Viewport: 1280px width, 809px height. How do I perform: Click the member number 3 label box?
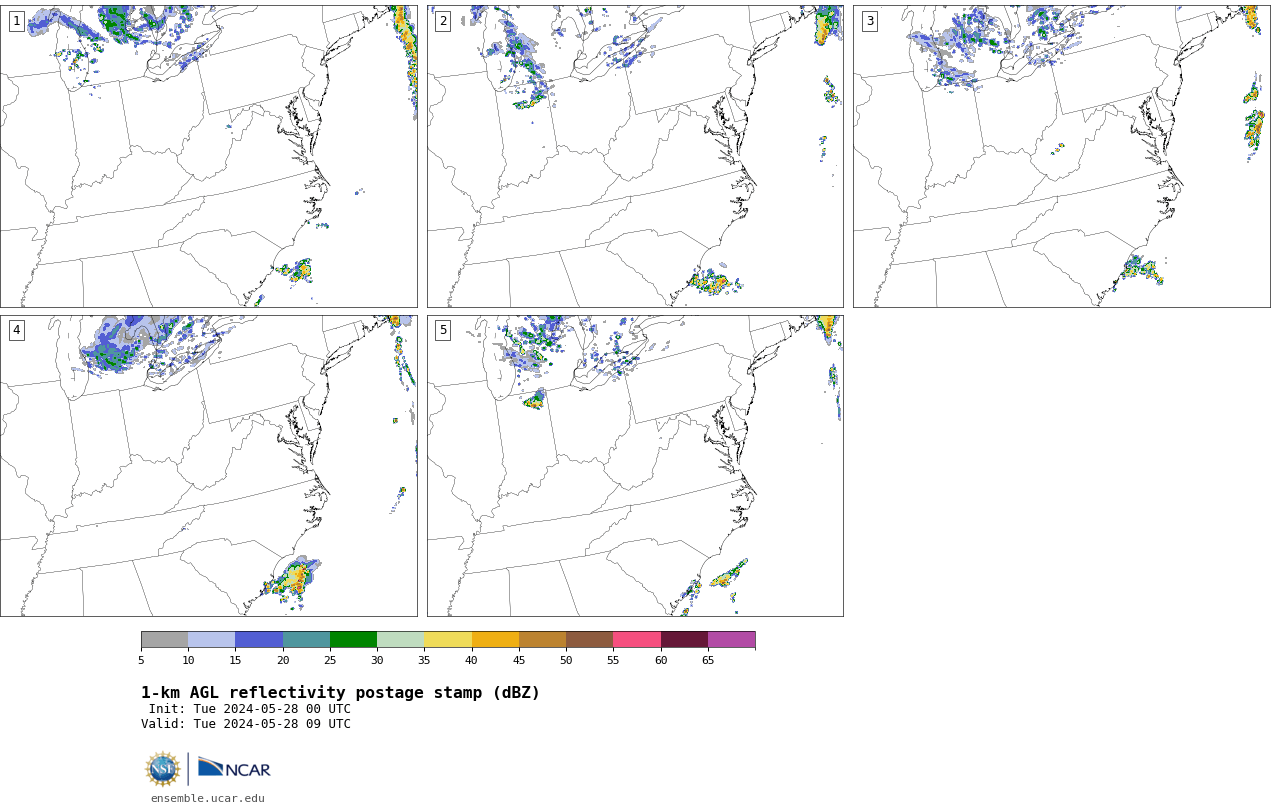869,21
